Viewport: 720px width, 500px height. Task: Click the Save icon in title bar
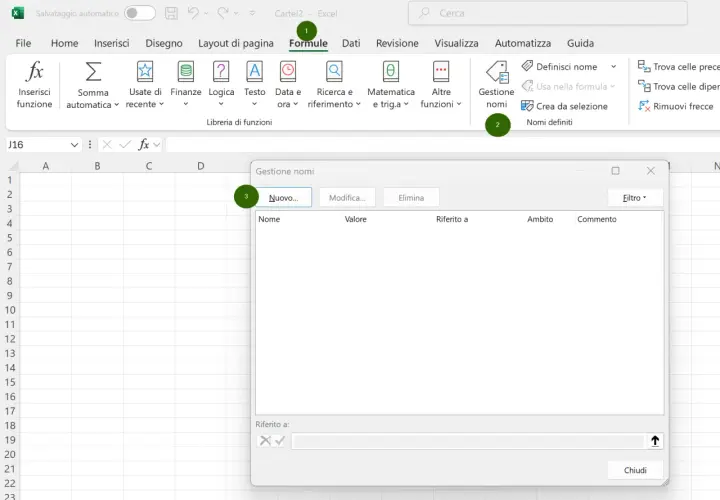point(171,13)
